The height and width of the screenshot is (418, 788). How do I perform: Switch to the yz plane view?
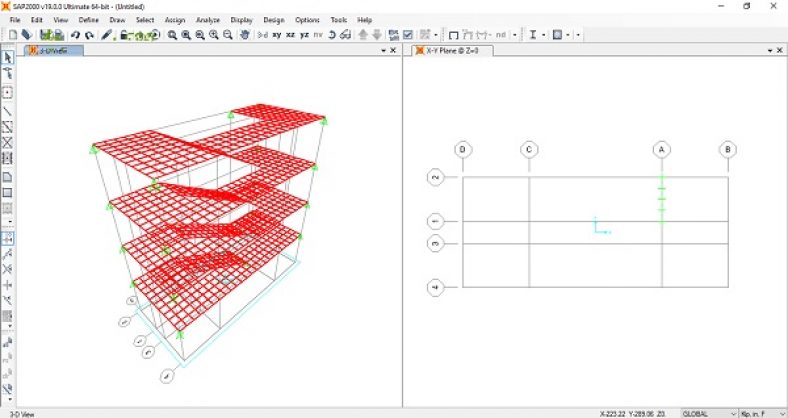[x=304, y=35]
